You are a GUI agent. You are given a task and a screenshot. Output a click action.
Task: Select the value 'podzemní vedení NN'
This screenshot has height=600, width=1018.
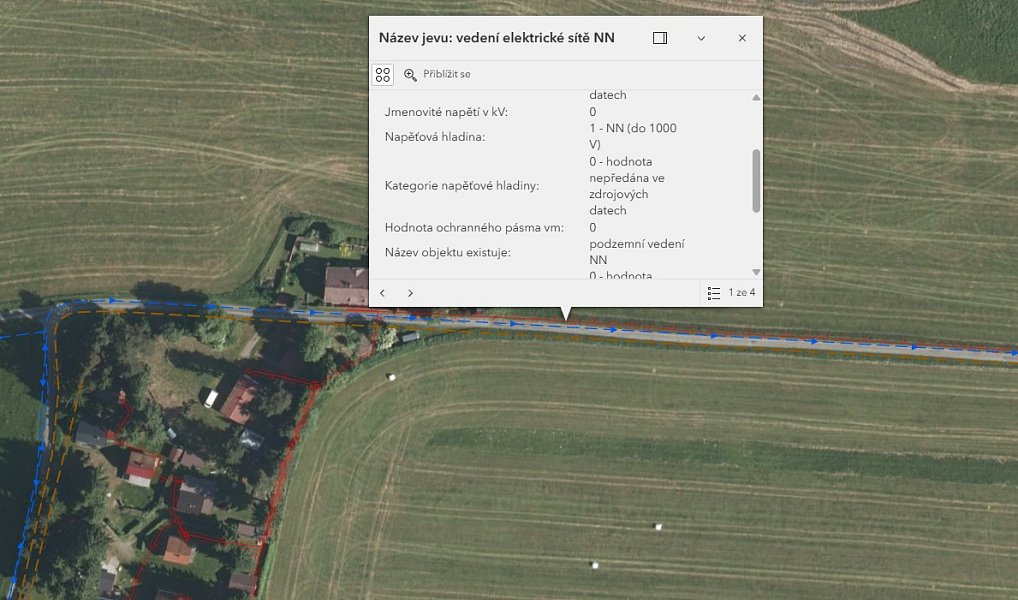(x=637, y=252)
